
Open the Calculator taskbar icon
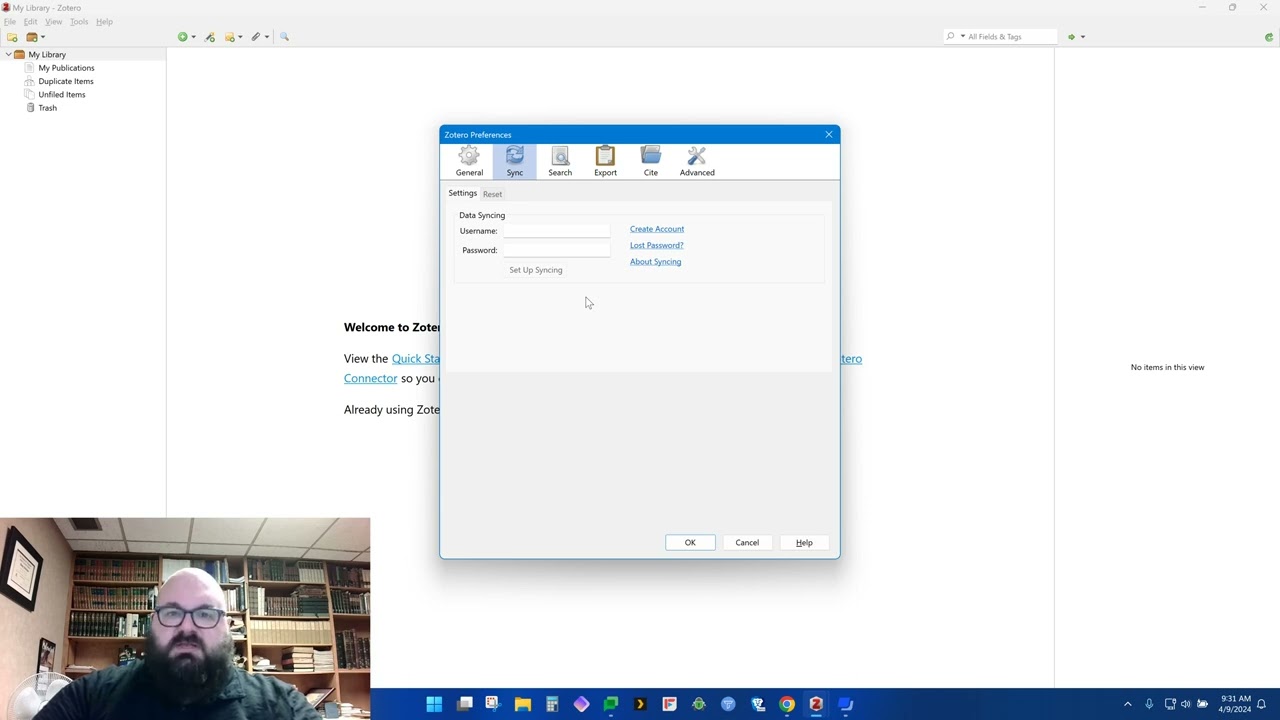pos(552,704)
